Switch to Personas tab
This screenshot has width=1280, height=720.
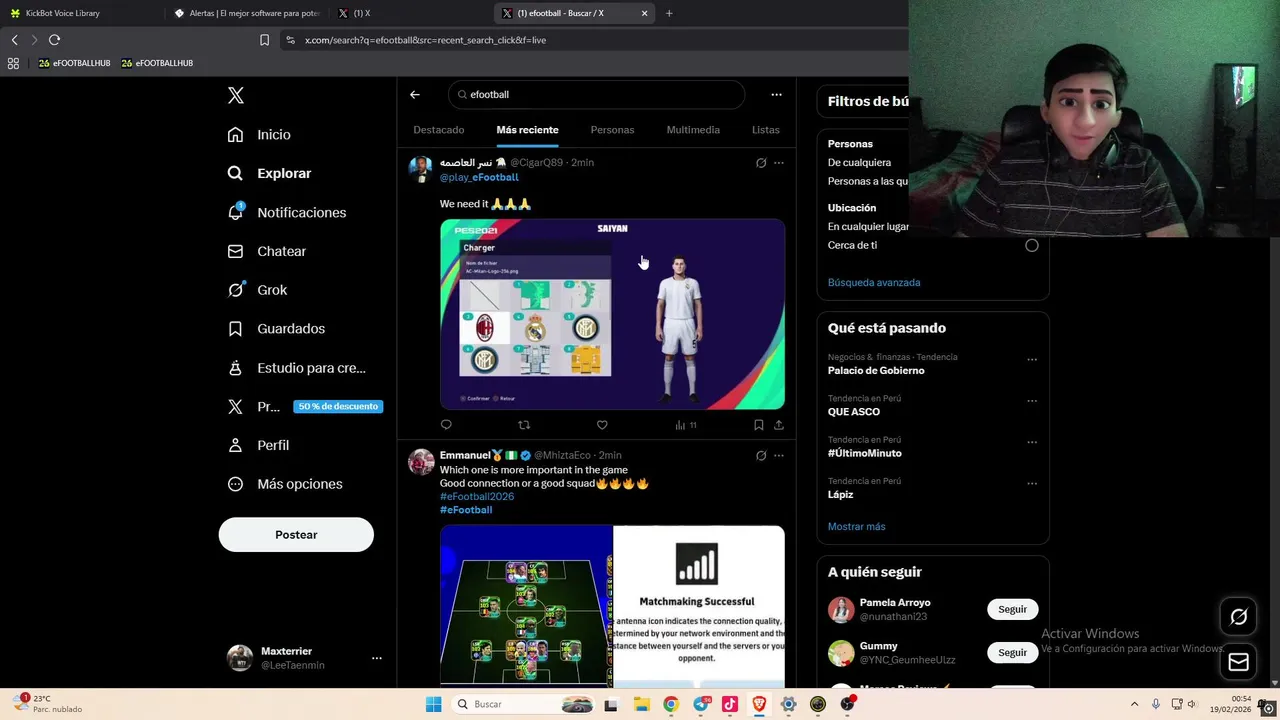[x=612, y=130]
